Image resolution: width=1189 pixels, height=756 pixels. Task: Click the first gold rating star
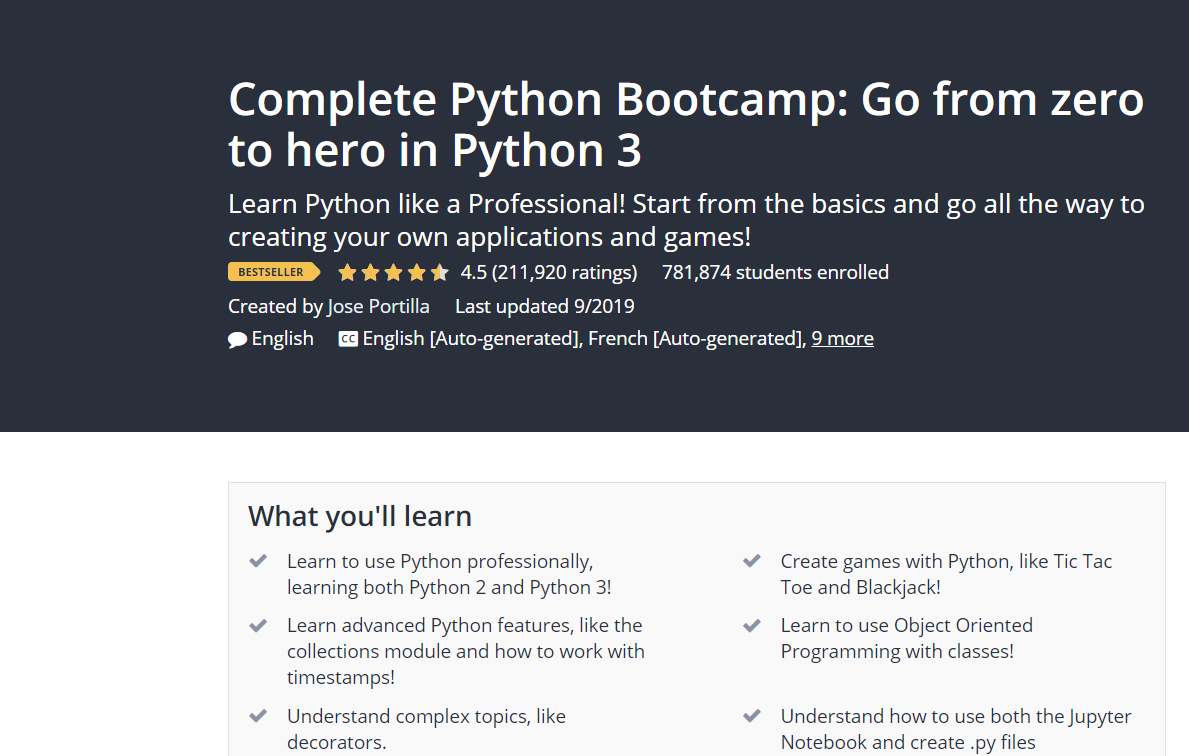(346, 271)
